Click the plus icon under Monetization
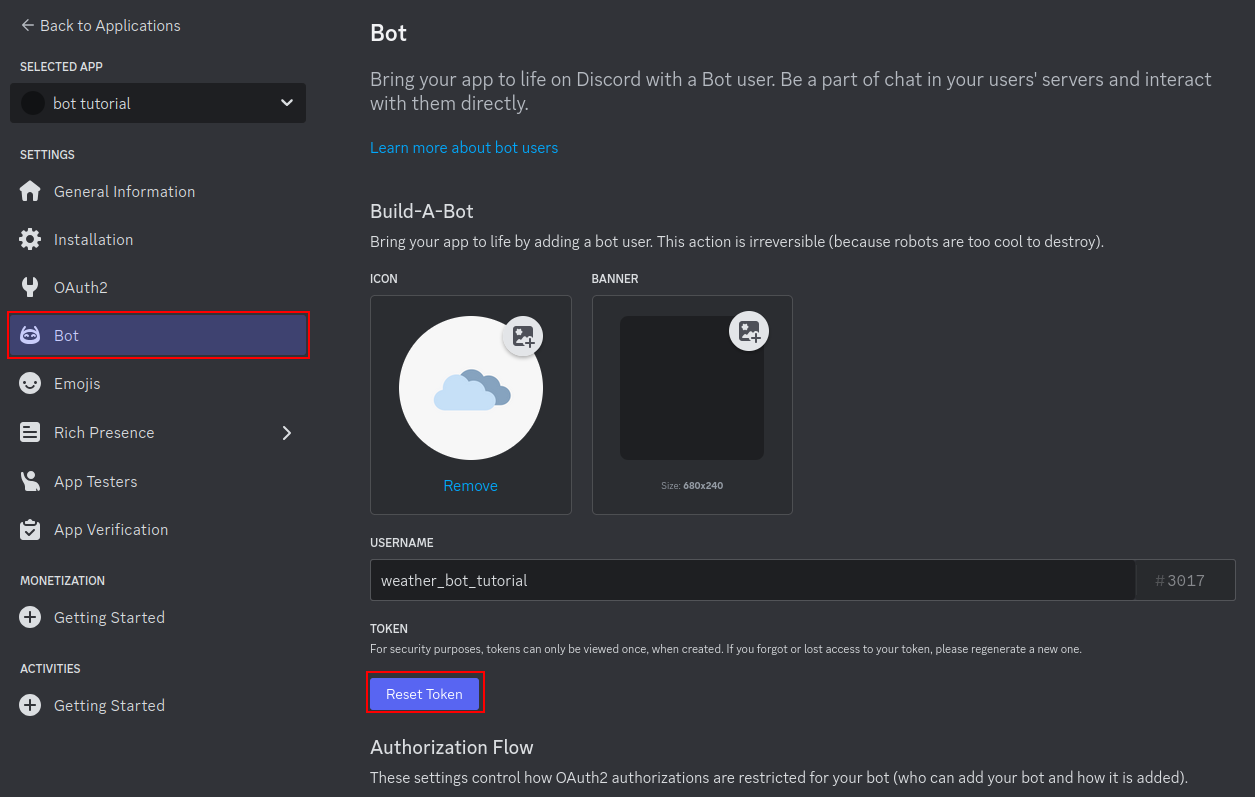The height and width of the screenshot is (797, 1255). pos(30,617)
